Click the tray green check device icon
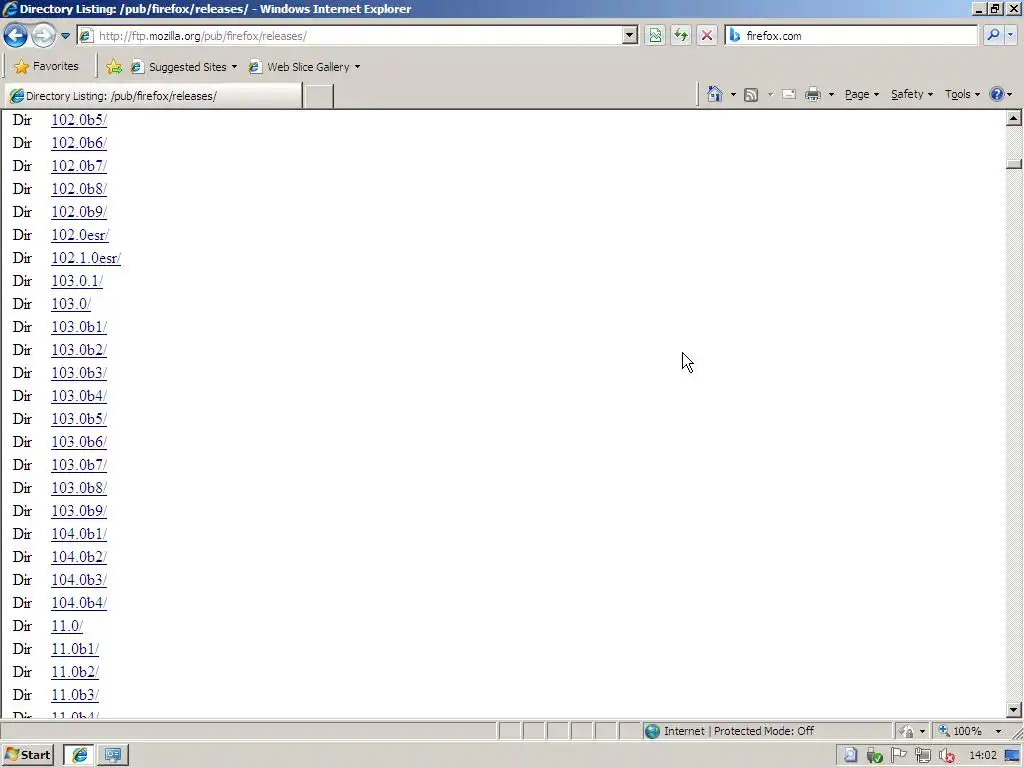This screenshot has height=768, width=1024. (x=874, y=756)
